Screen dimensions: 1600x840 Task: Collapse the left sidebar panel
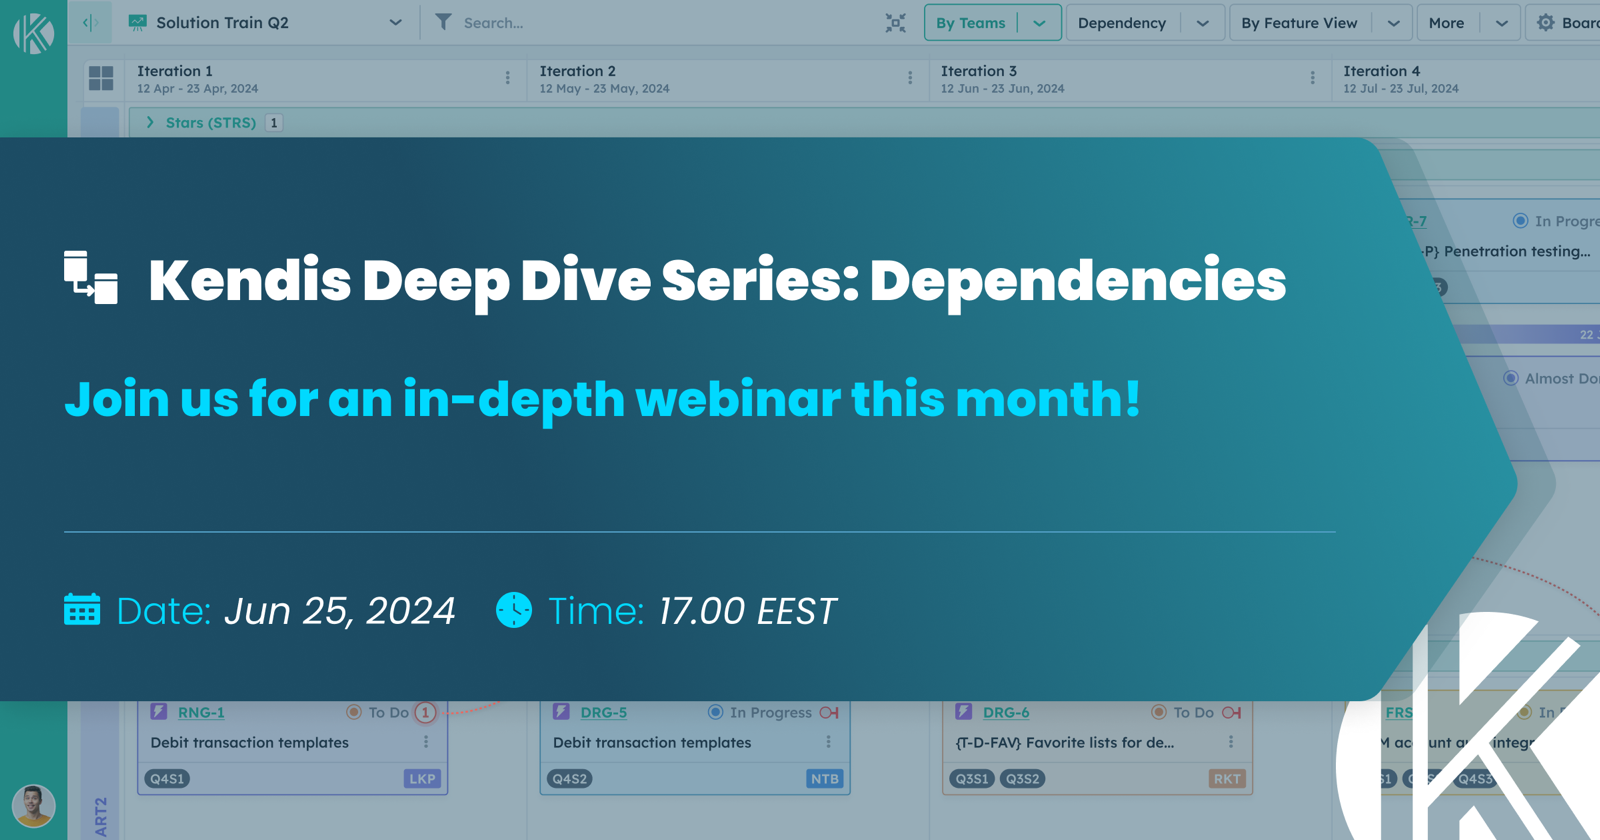91,23
